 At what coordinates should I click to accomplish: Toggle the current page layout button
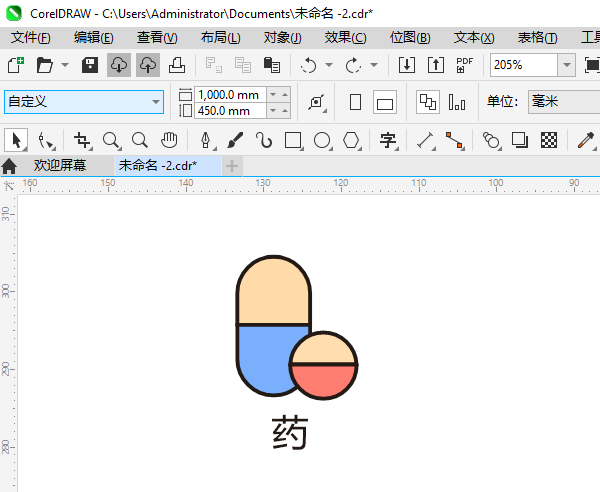click(457, 102)
